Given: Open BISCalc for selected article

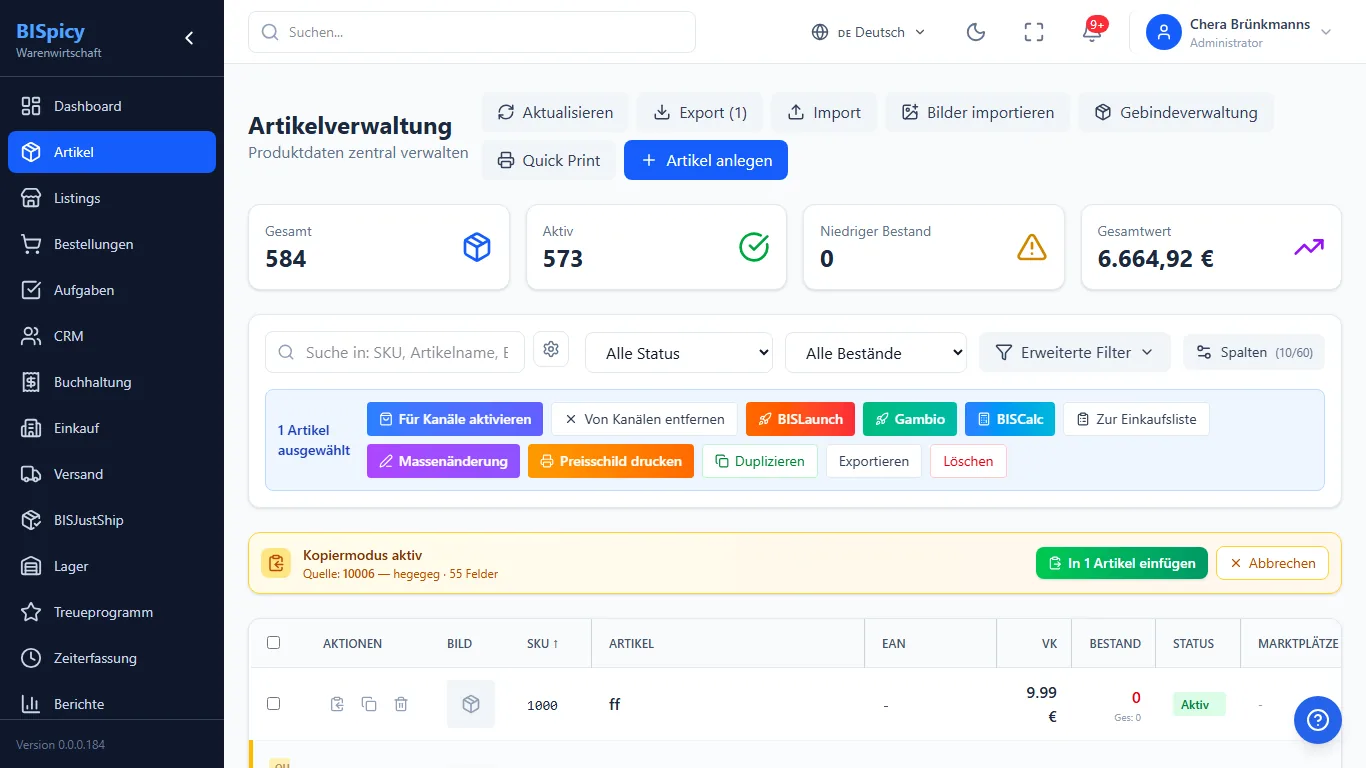Looking at the screenshot, I should tap(1010, 419).
